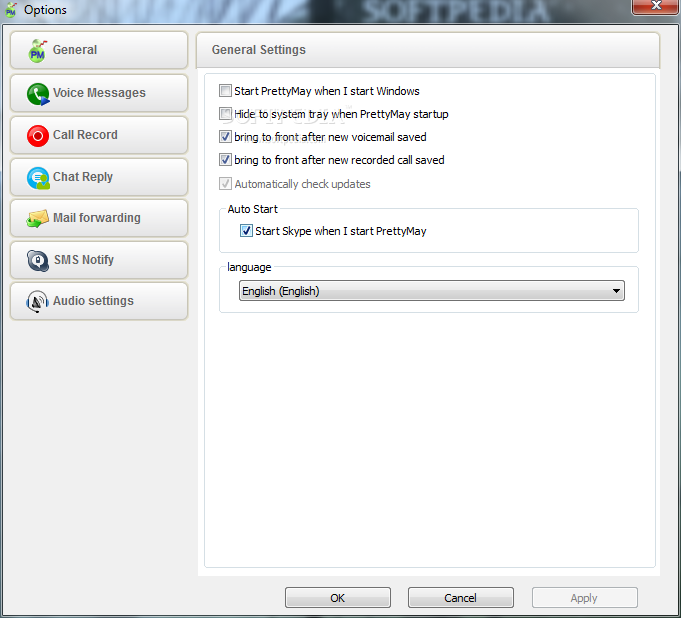Uncheck bring to front after recorded call saved
The height and width of the screenshot is (618, 681).
pyautogui.click(x=225, y=160)
